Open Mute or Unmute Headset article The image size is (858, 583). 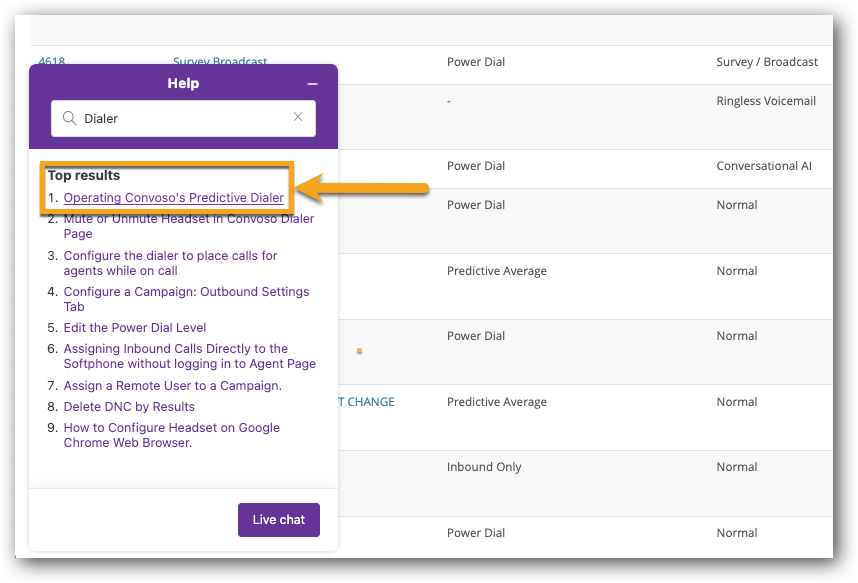point(189,226)
